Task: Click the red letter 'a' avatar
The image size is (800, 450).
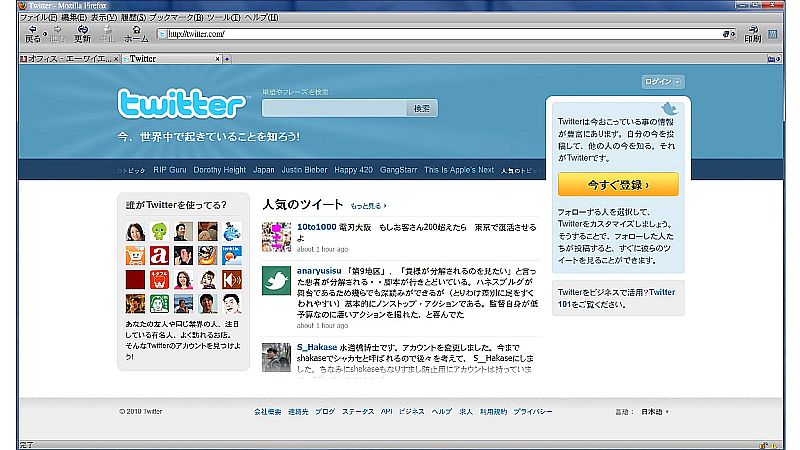Action: pyautogui.click(x=160, y=256)
